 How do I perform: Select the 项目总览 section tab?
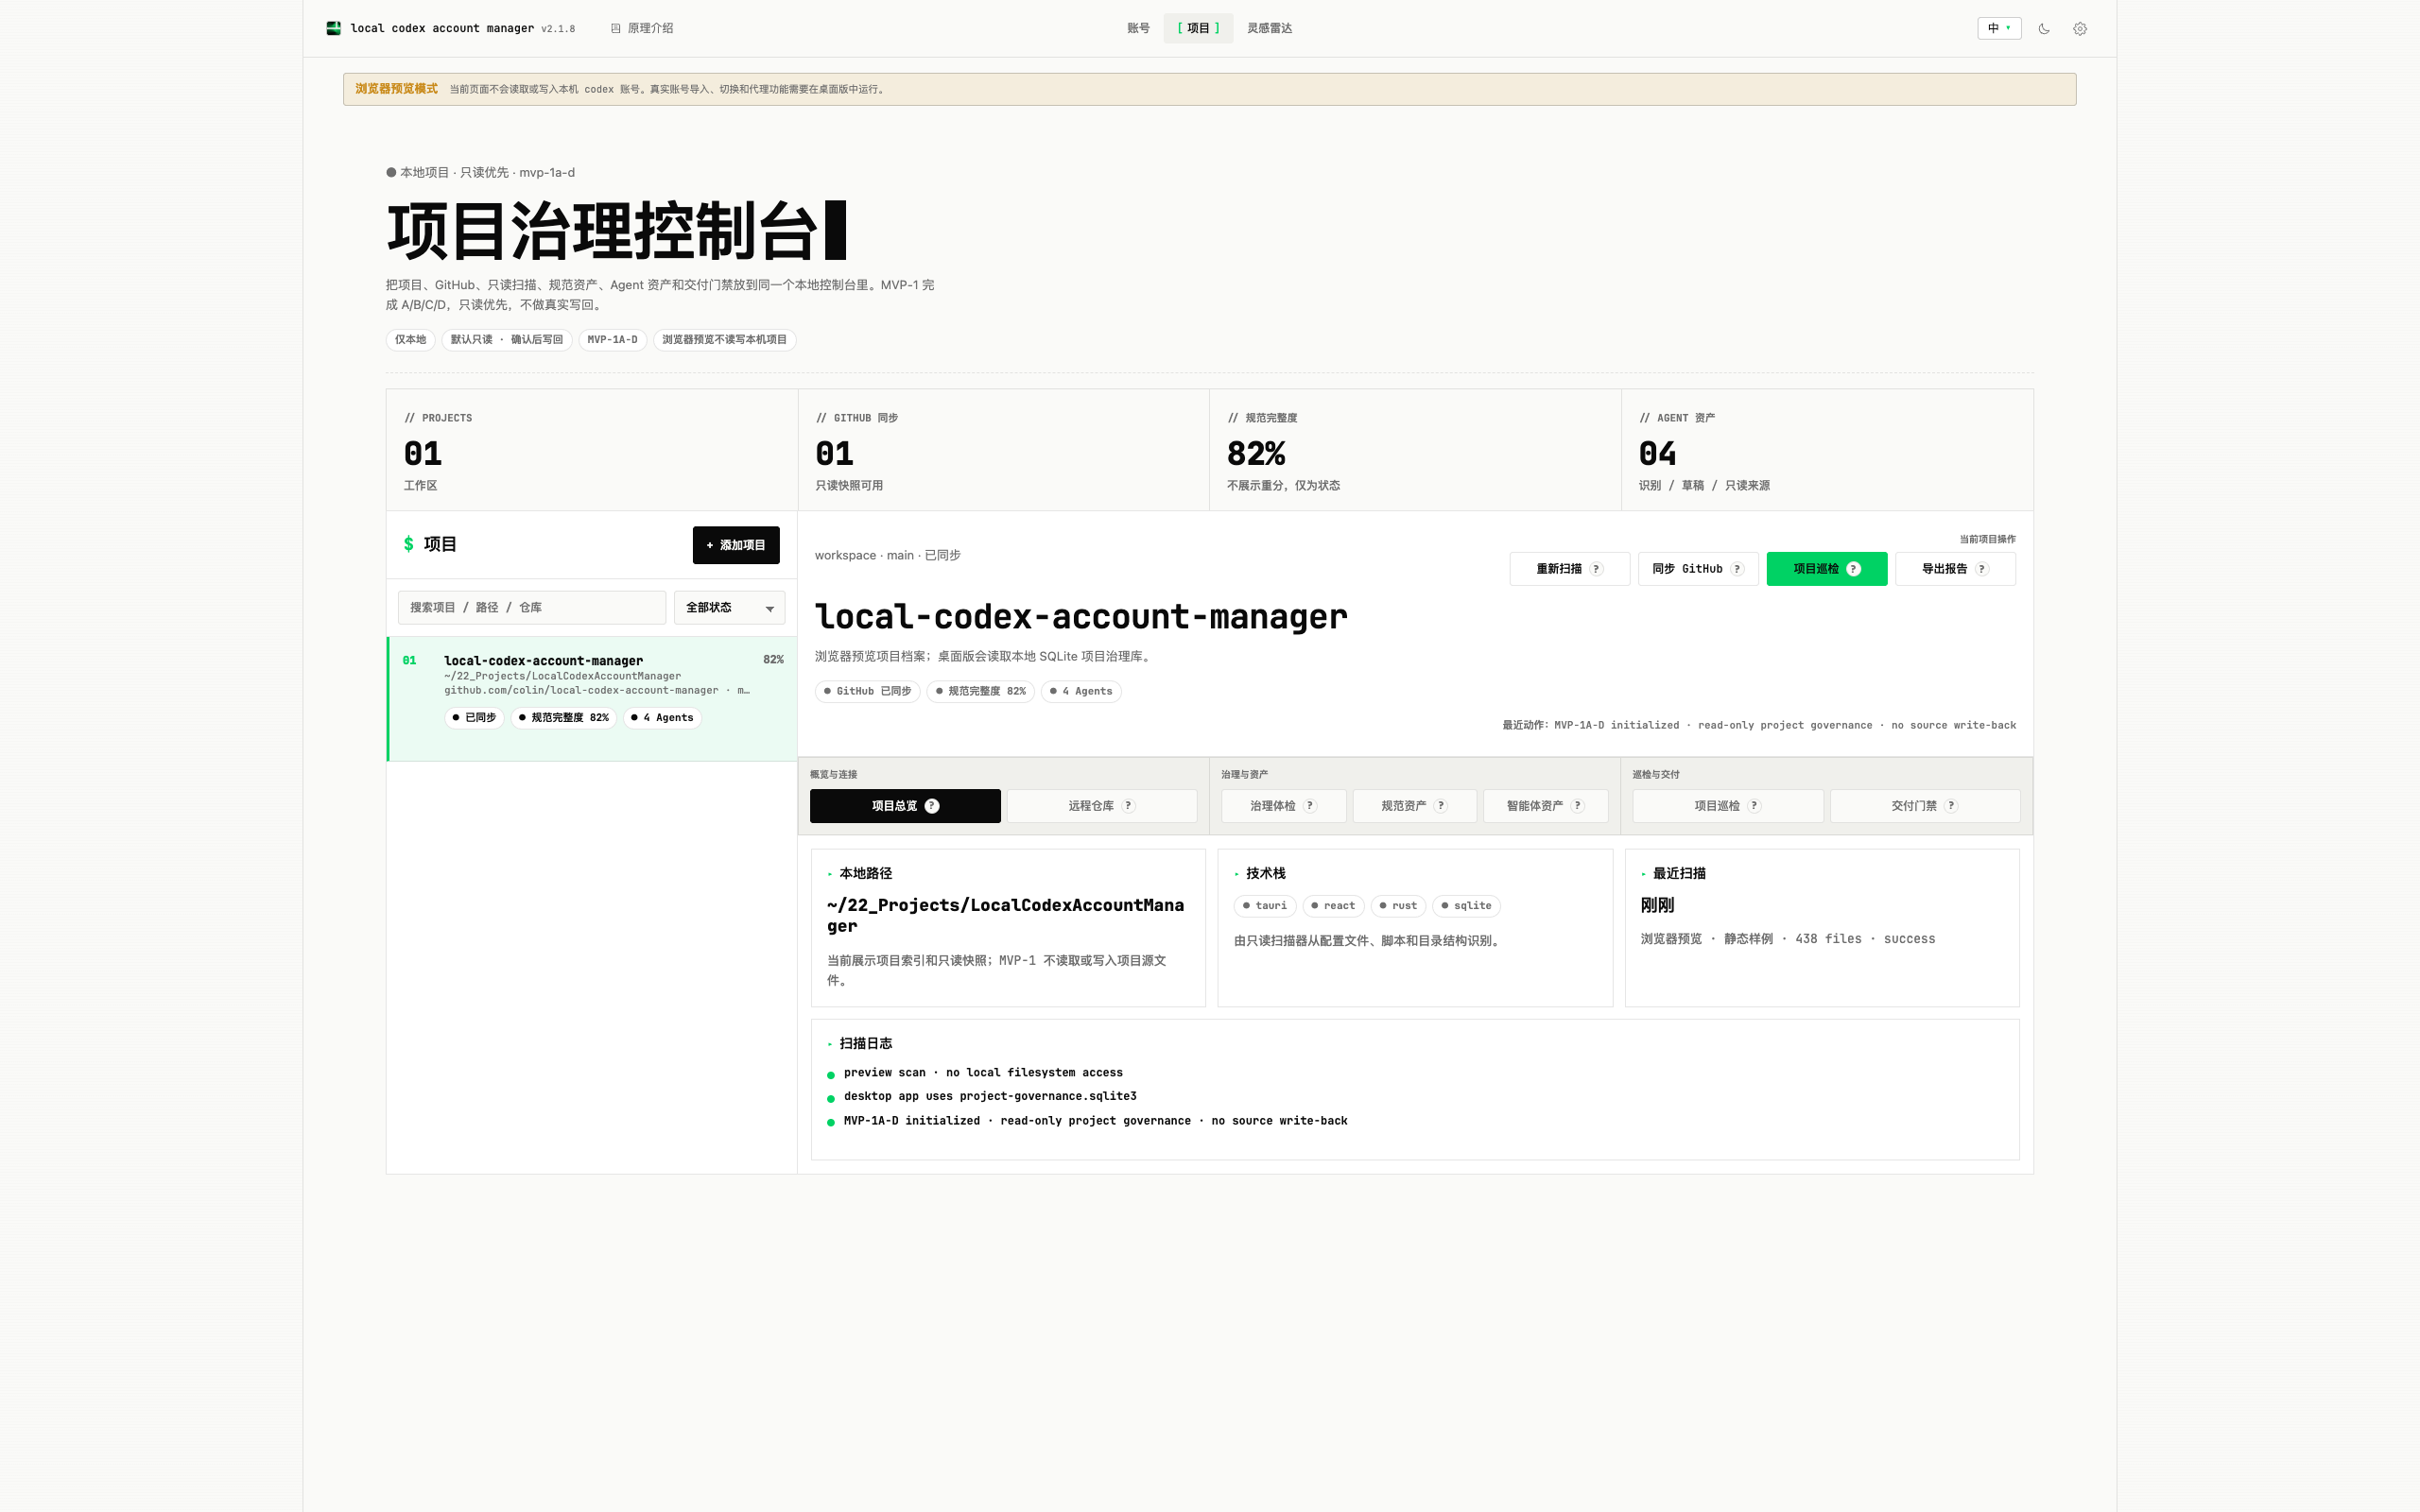click(905, 806)
